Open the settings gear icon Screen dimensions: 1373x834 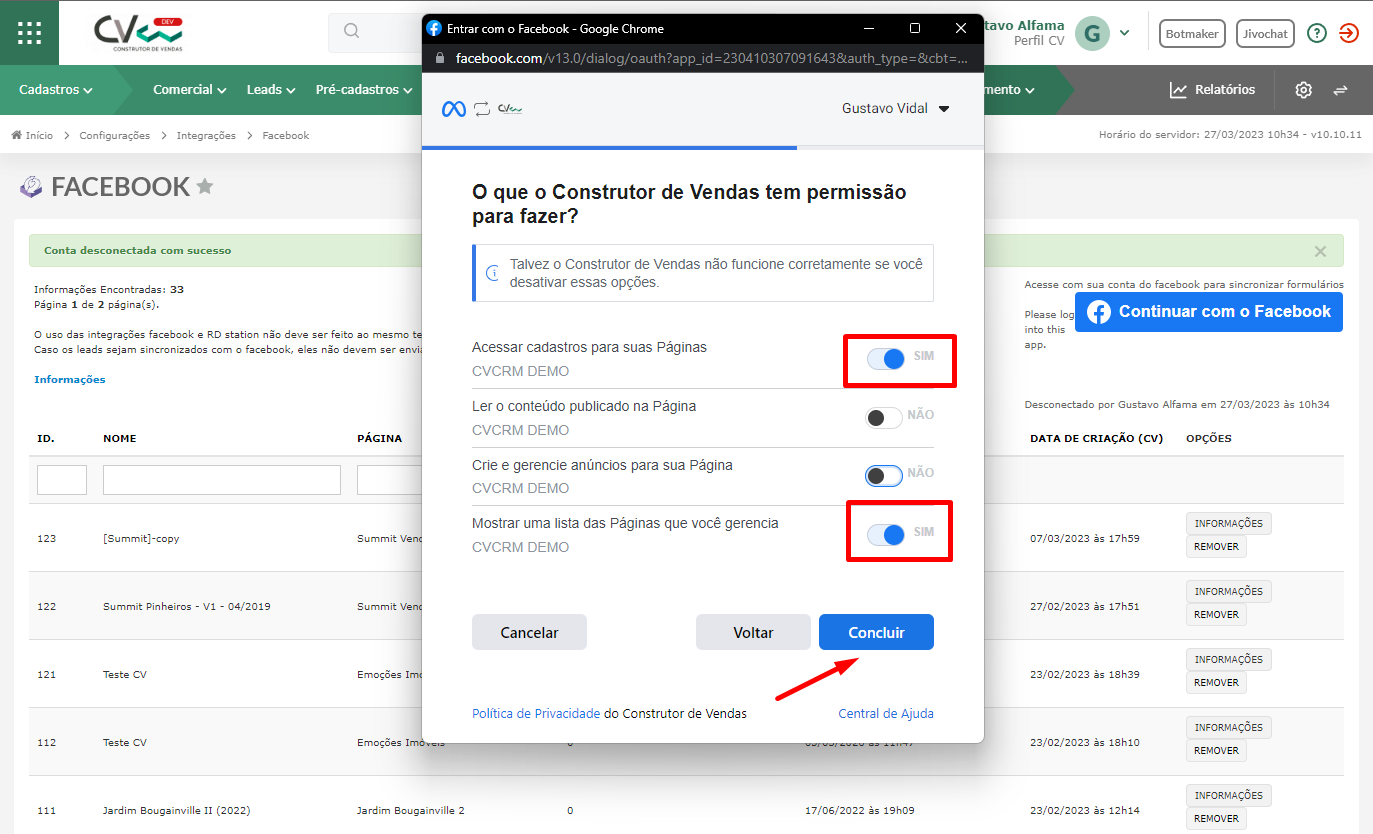click(x=1303, y=90)
